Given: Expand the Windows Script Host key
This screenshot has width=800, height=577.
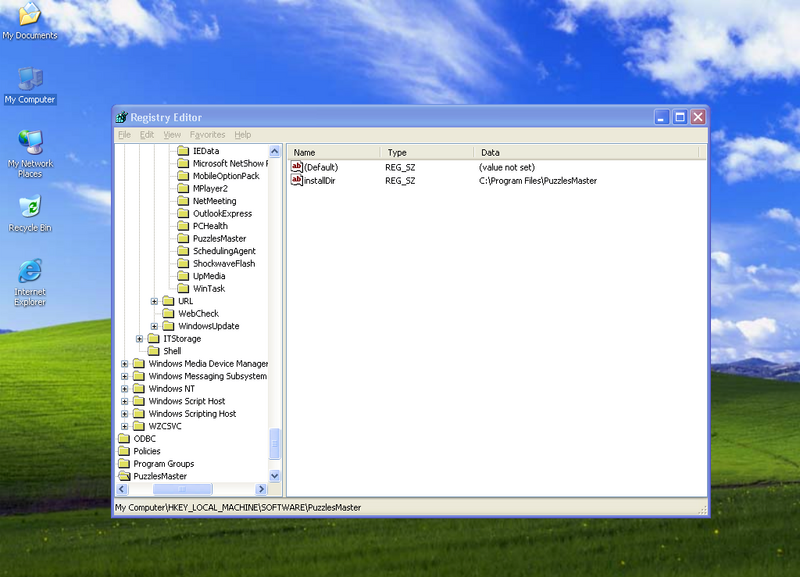Looking at the screenshot, I should pos(124,401).
